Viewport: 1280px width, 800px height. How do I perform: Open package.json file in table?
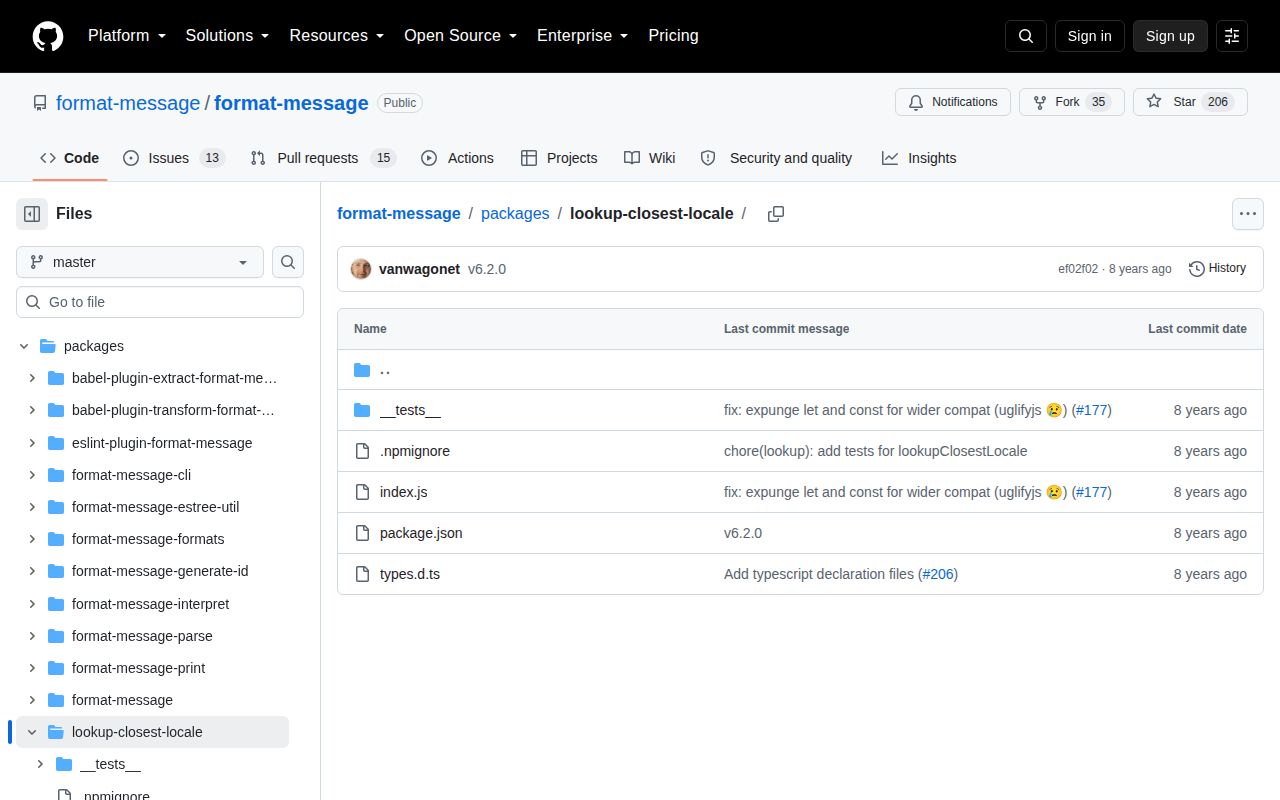click(x=421, y=533)
